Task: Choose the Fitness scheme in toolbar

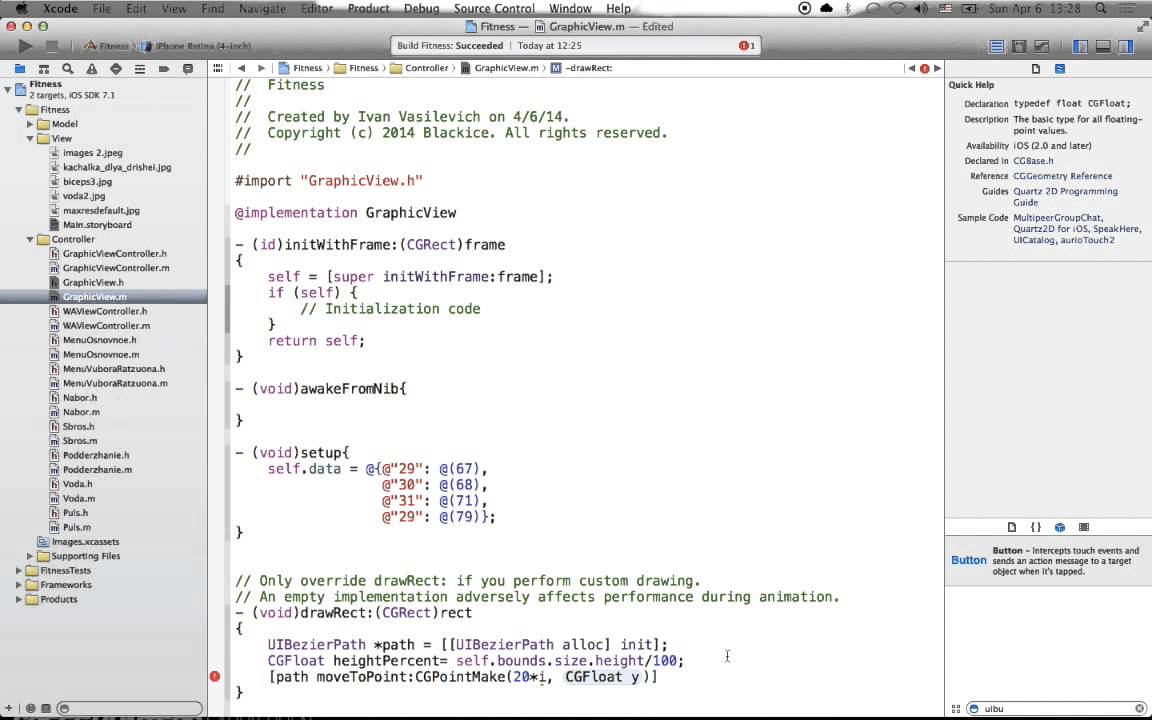Action: pos(107,46)
